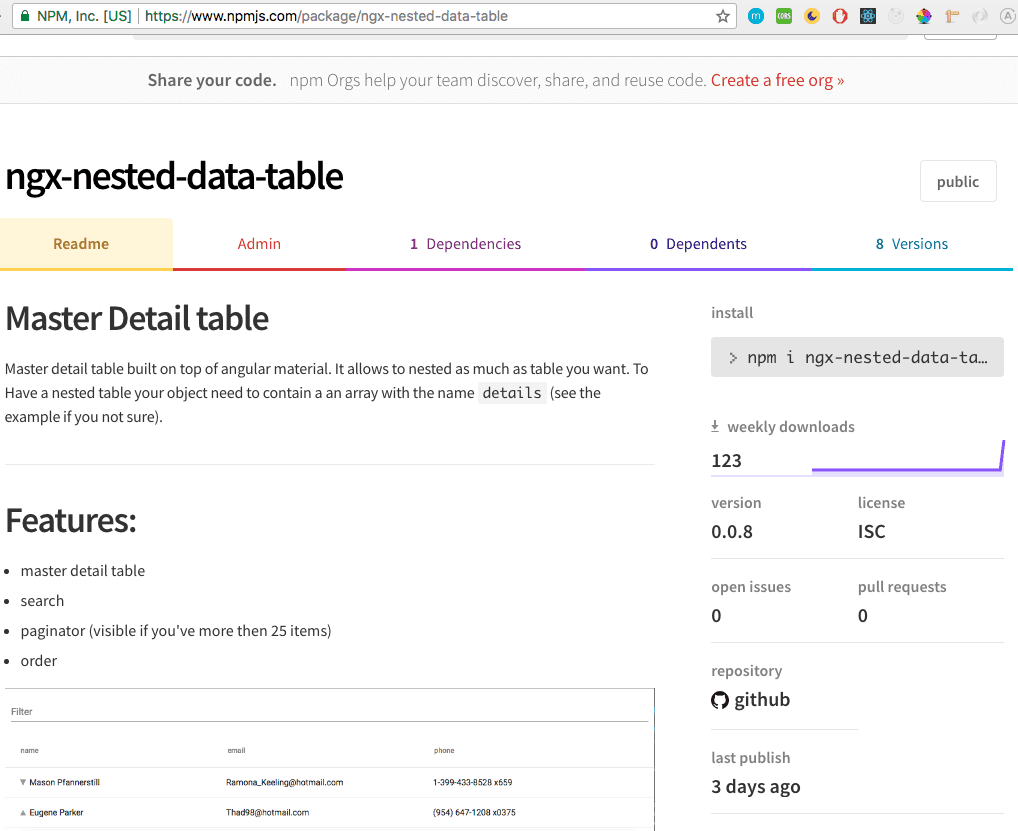Click phone (954) 647-1208 x0375
The image size is (1018, 831).
pos(474,813)
